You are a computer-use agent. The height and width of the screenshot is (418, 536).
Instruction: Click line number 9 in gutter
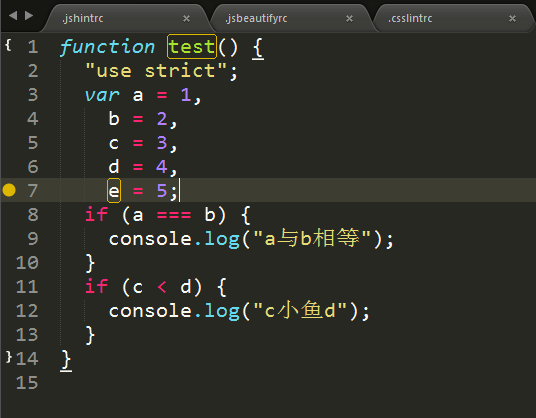33,239
